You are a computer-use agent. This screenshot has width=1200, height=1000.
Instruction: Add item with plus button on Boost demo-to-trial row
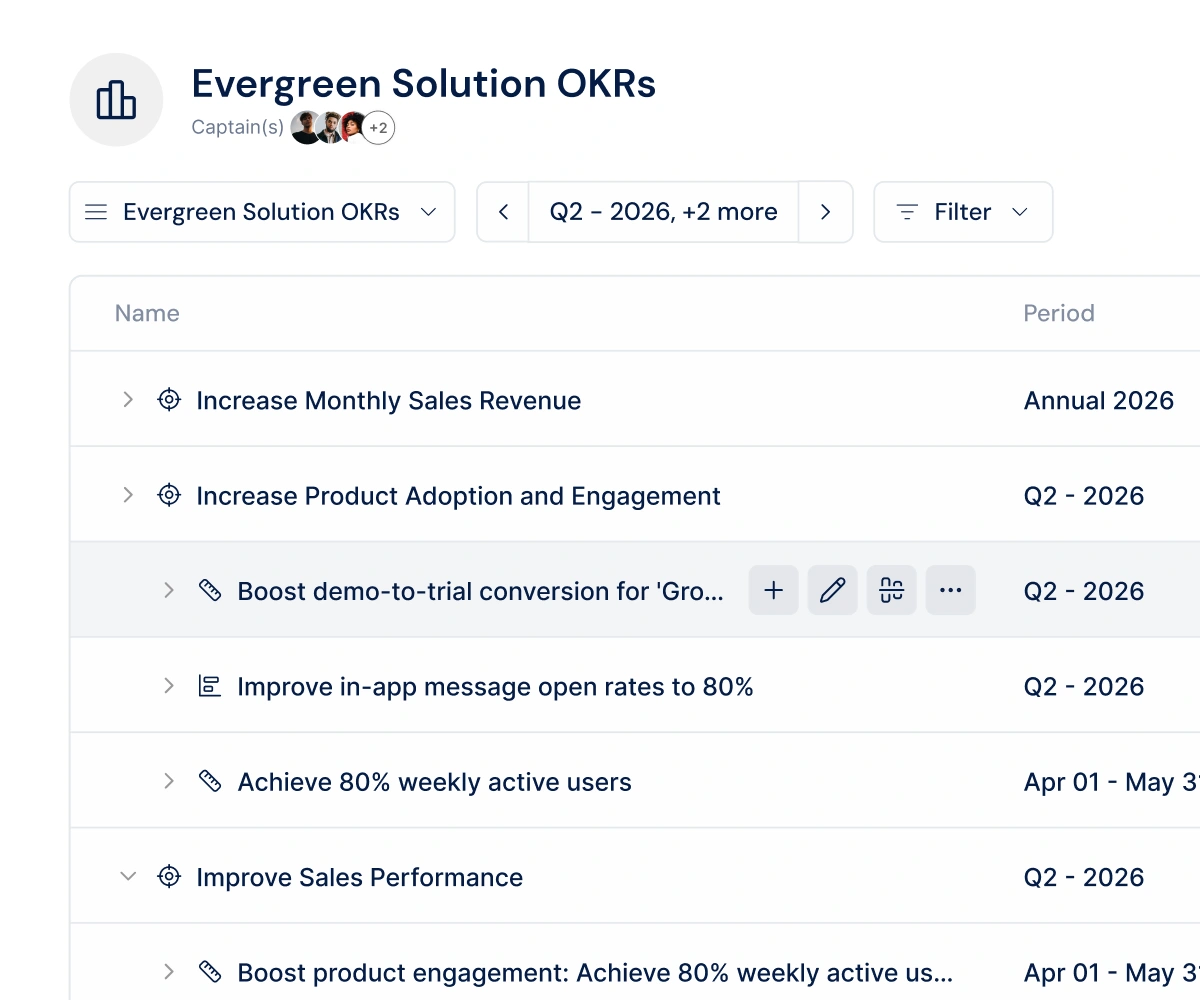(774, 590)
